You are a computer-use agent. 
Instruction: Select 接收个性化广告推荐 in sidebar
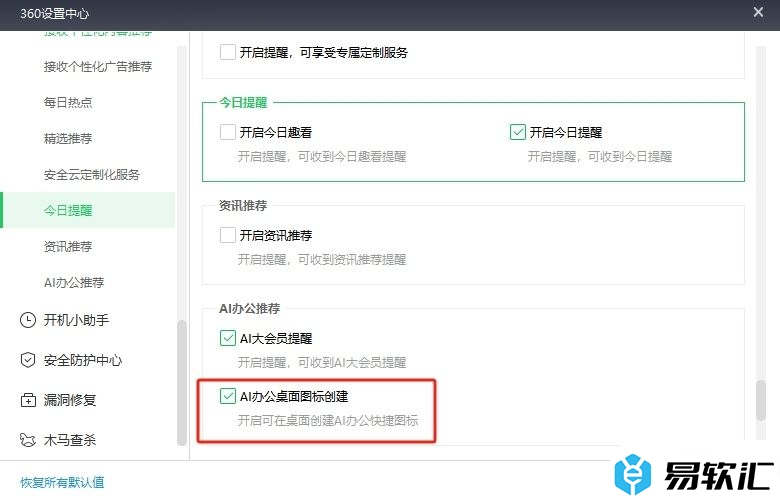point(98,67)
